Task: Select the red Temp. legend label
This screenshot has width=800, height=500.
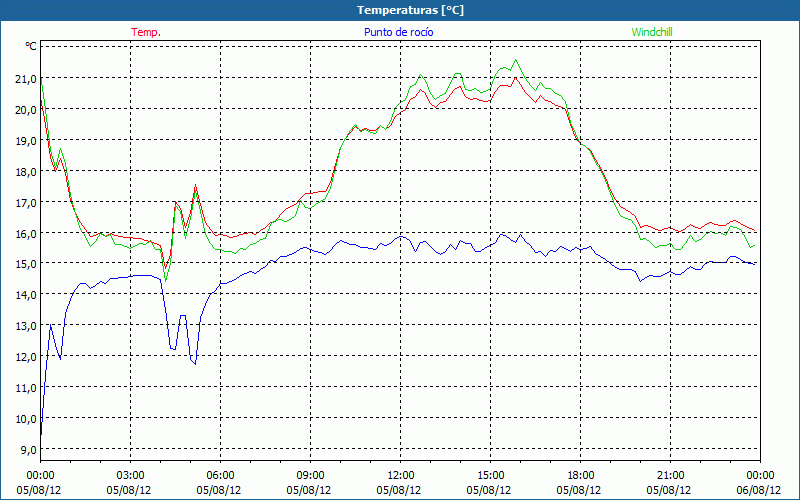Action: 146,32
